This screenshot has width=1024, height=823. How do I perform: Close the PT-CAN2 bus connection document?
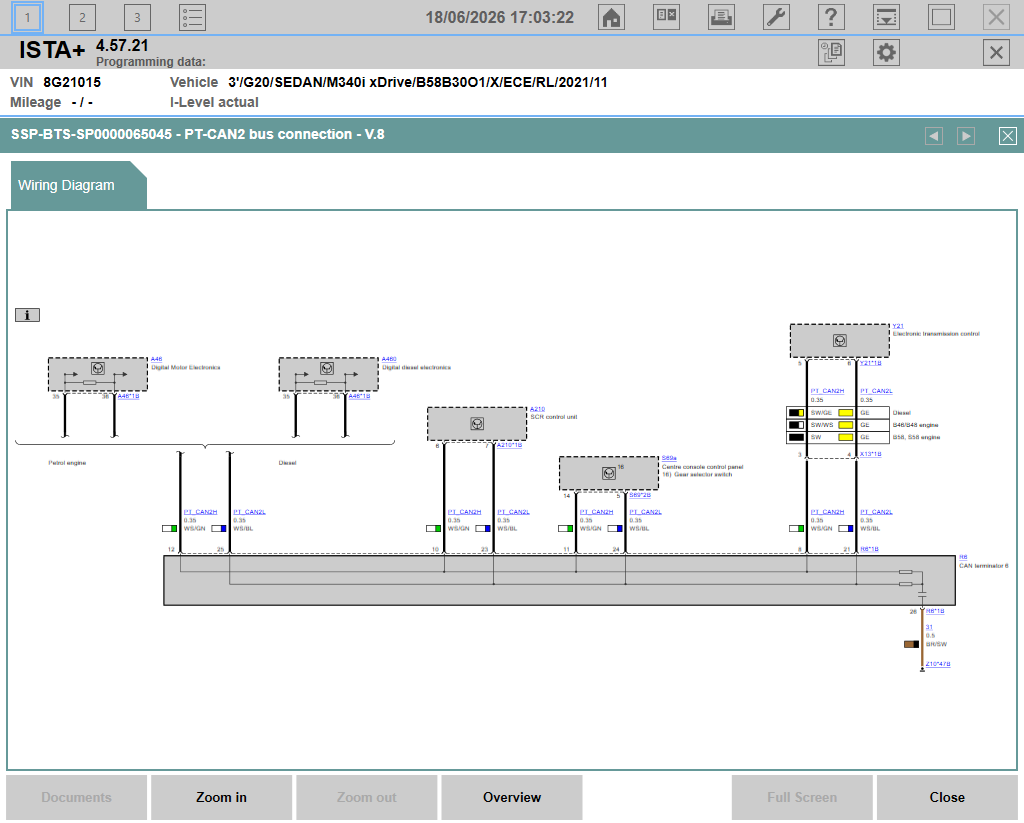tap(1008, 136)
